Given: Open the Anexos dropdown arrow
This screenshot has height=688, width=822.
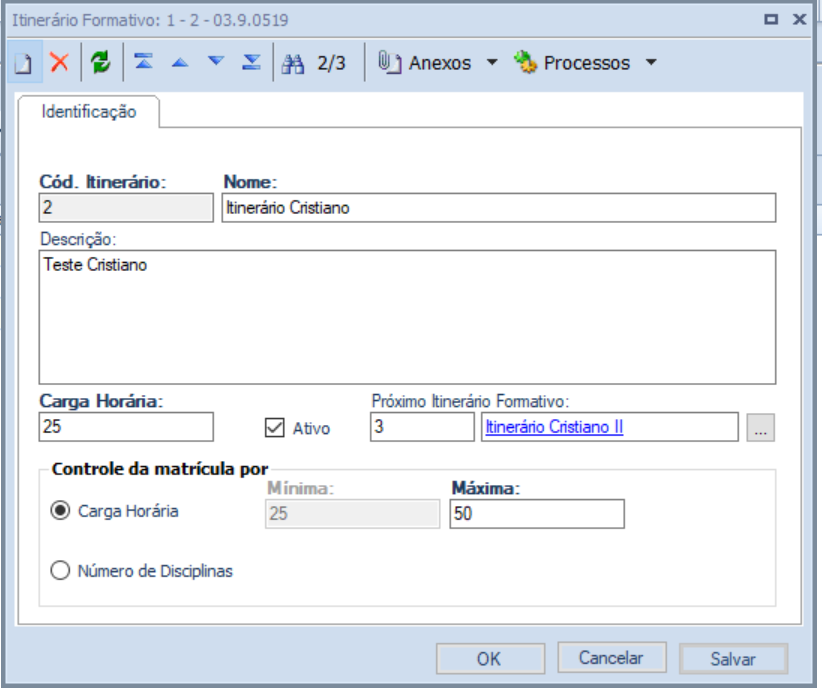Looking at the screenshot, I should click(492, 62).
